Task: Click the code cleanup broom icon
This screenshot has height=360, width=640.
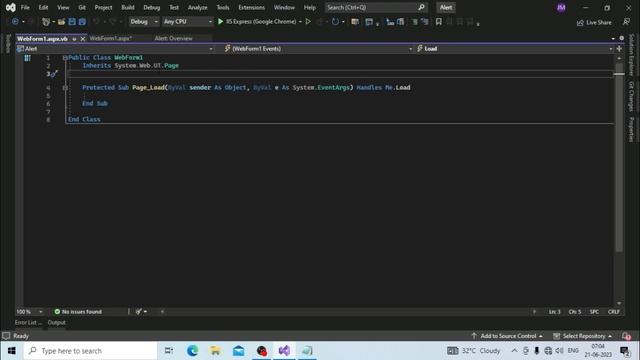Action: (x=139, y=311)
